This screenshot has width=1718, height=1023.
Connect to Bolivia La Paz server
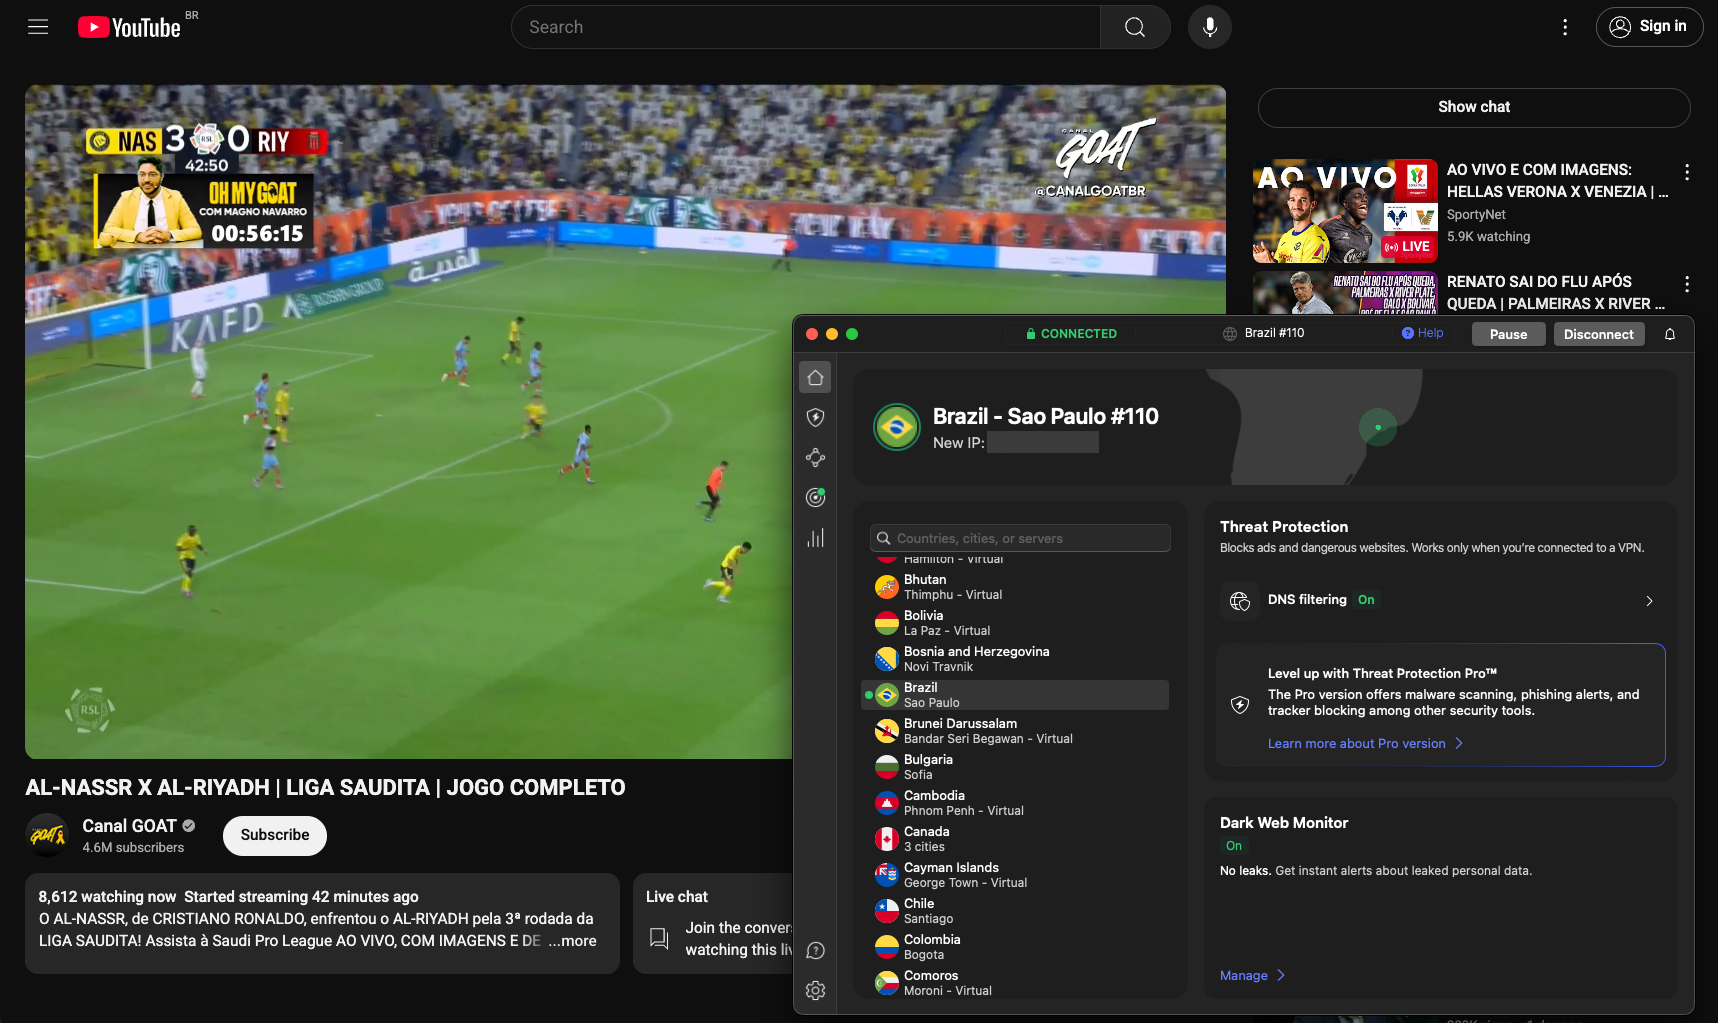(1014, 623)
